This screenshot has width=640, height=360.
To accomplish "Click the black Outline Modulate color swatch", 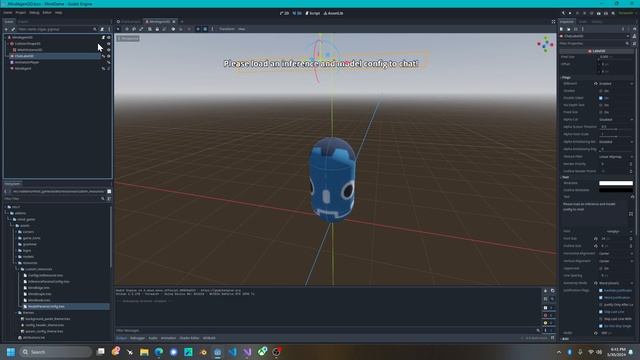I will (616, 190).
